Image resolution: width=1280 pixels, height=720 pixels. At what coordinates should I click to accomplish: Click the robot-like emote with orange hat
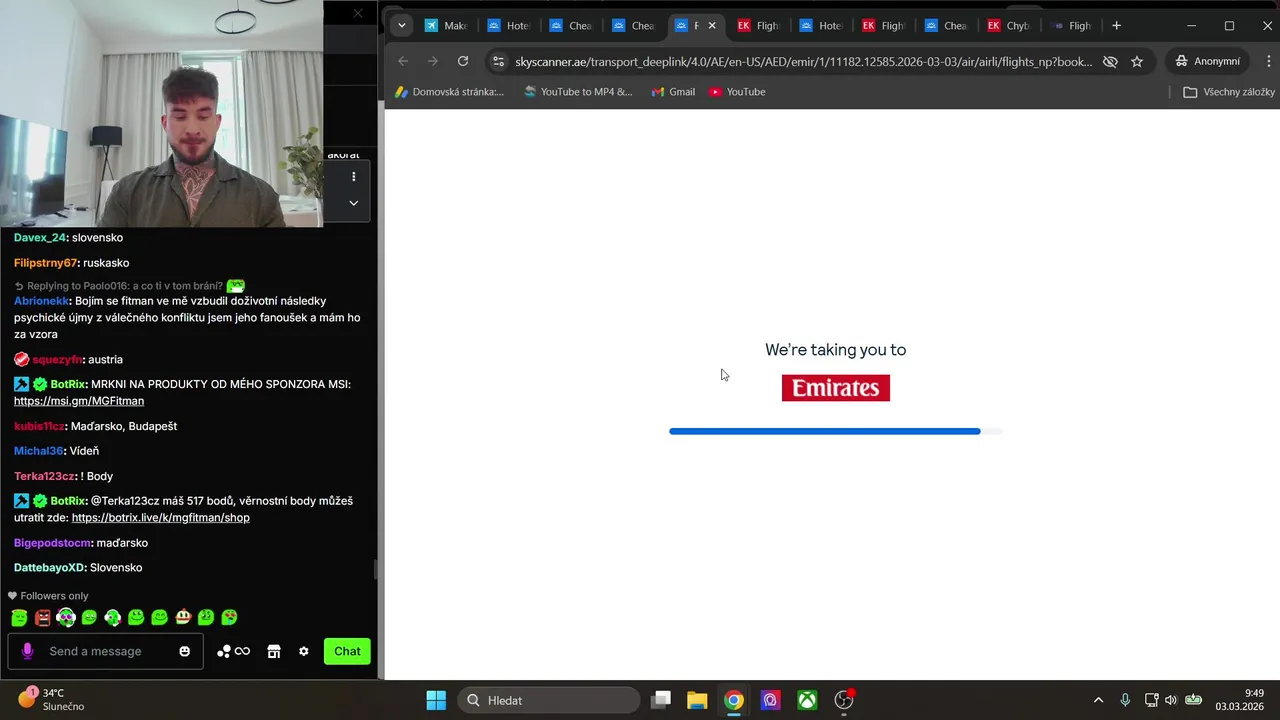pos(183,618)
